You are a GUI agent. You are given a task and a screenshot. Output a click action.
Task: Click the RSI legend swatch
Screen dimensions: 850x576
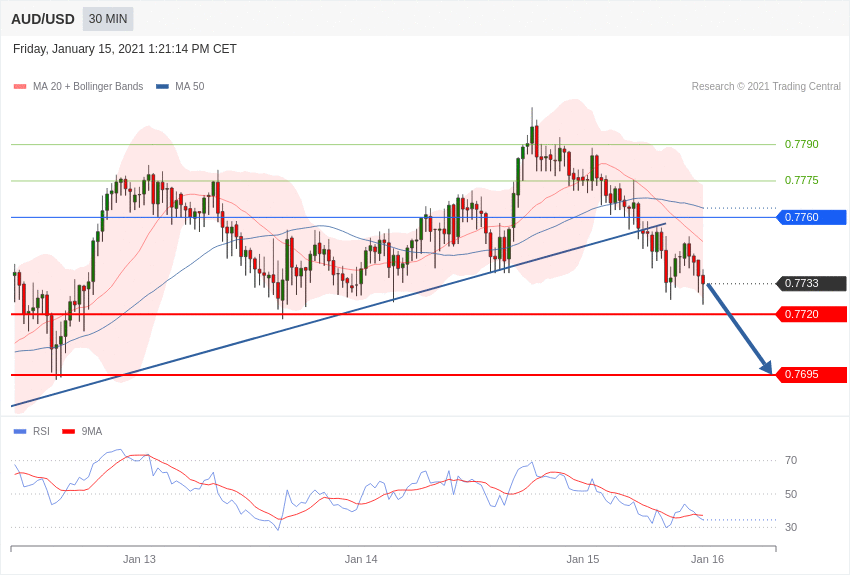tap(20, 432)
